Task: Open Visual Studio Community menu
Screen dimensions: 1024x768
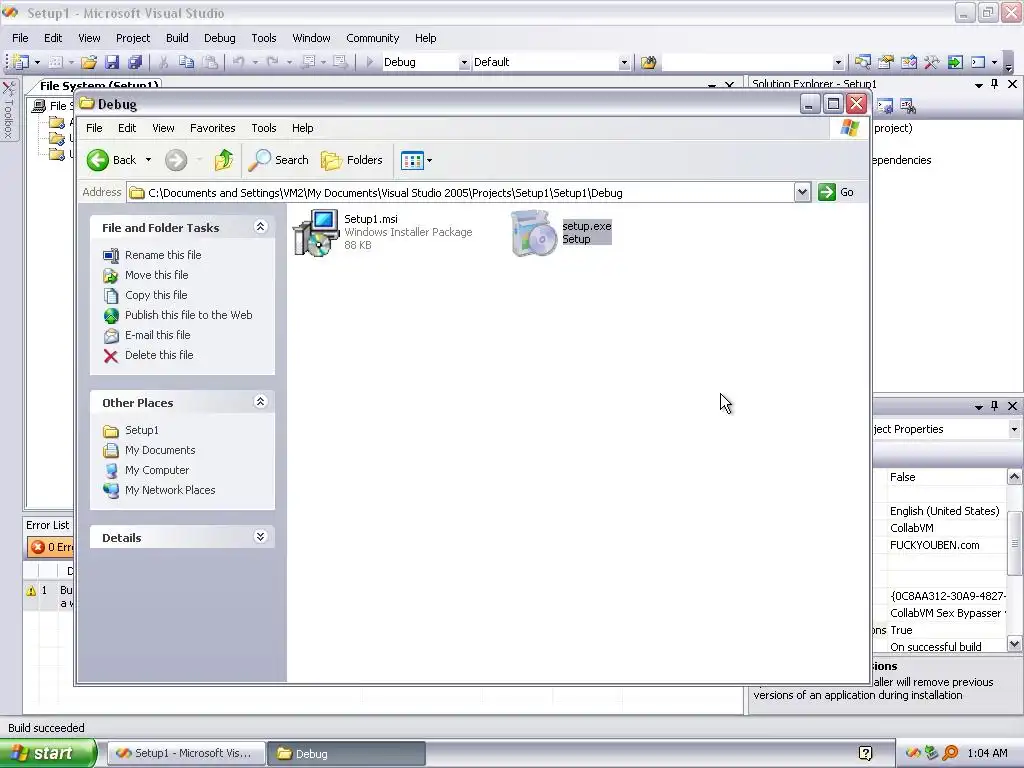Action: pos(372,38)
